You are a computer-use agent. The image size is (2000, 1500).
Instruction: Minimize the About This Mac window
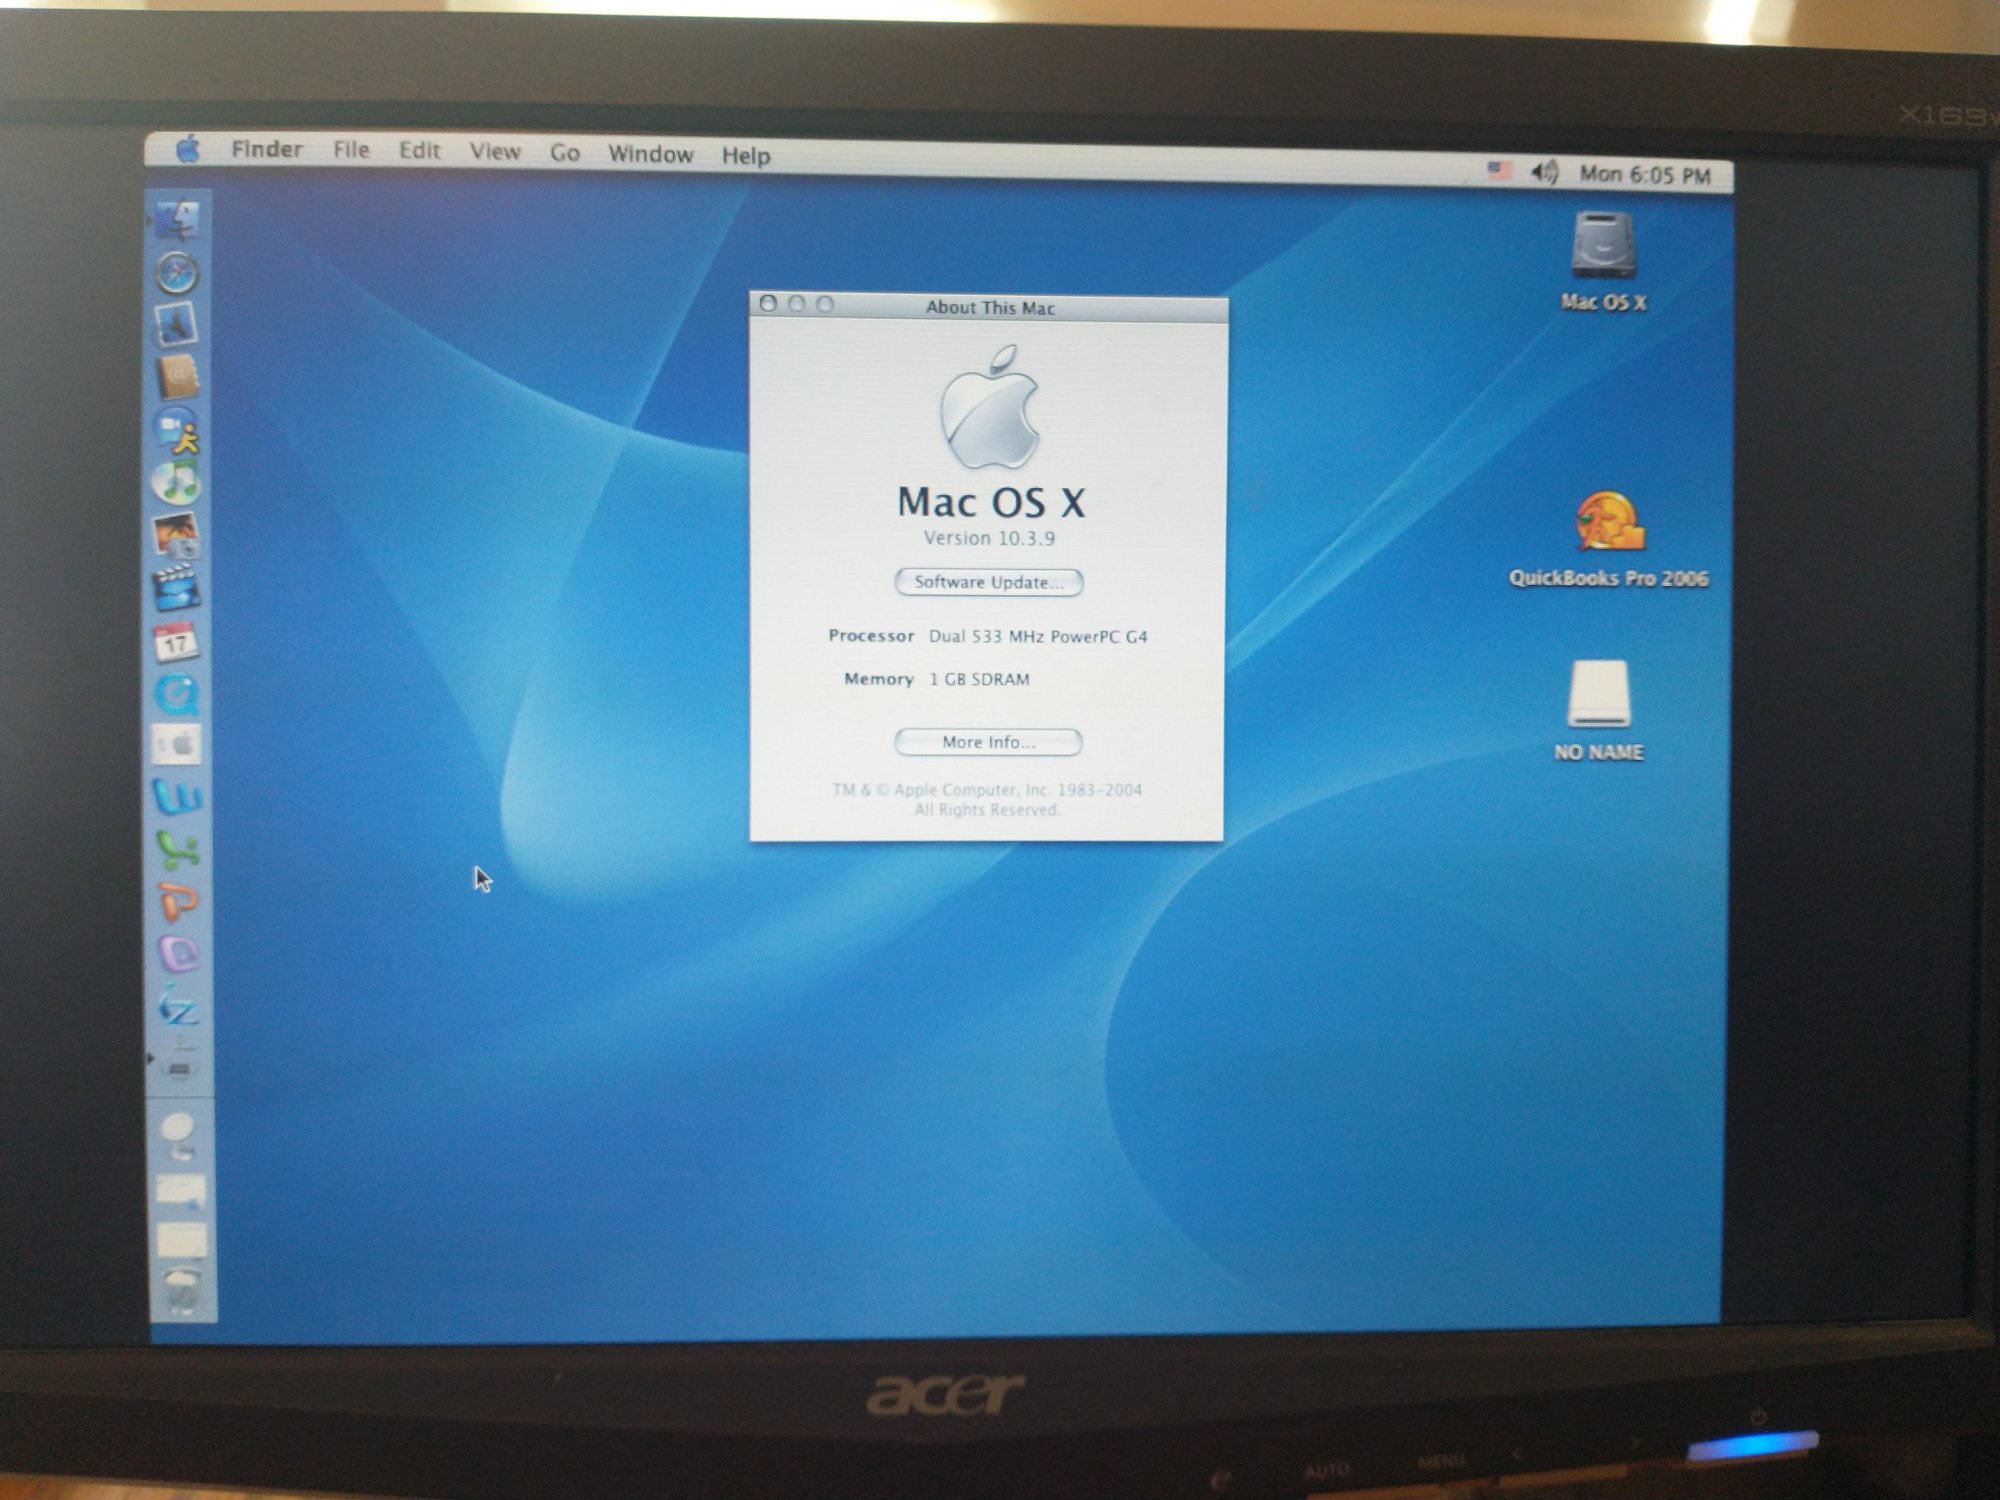pos(797,303)
